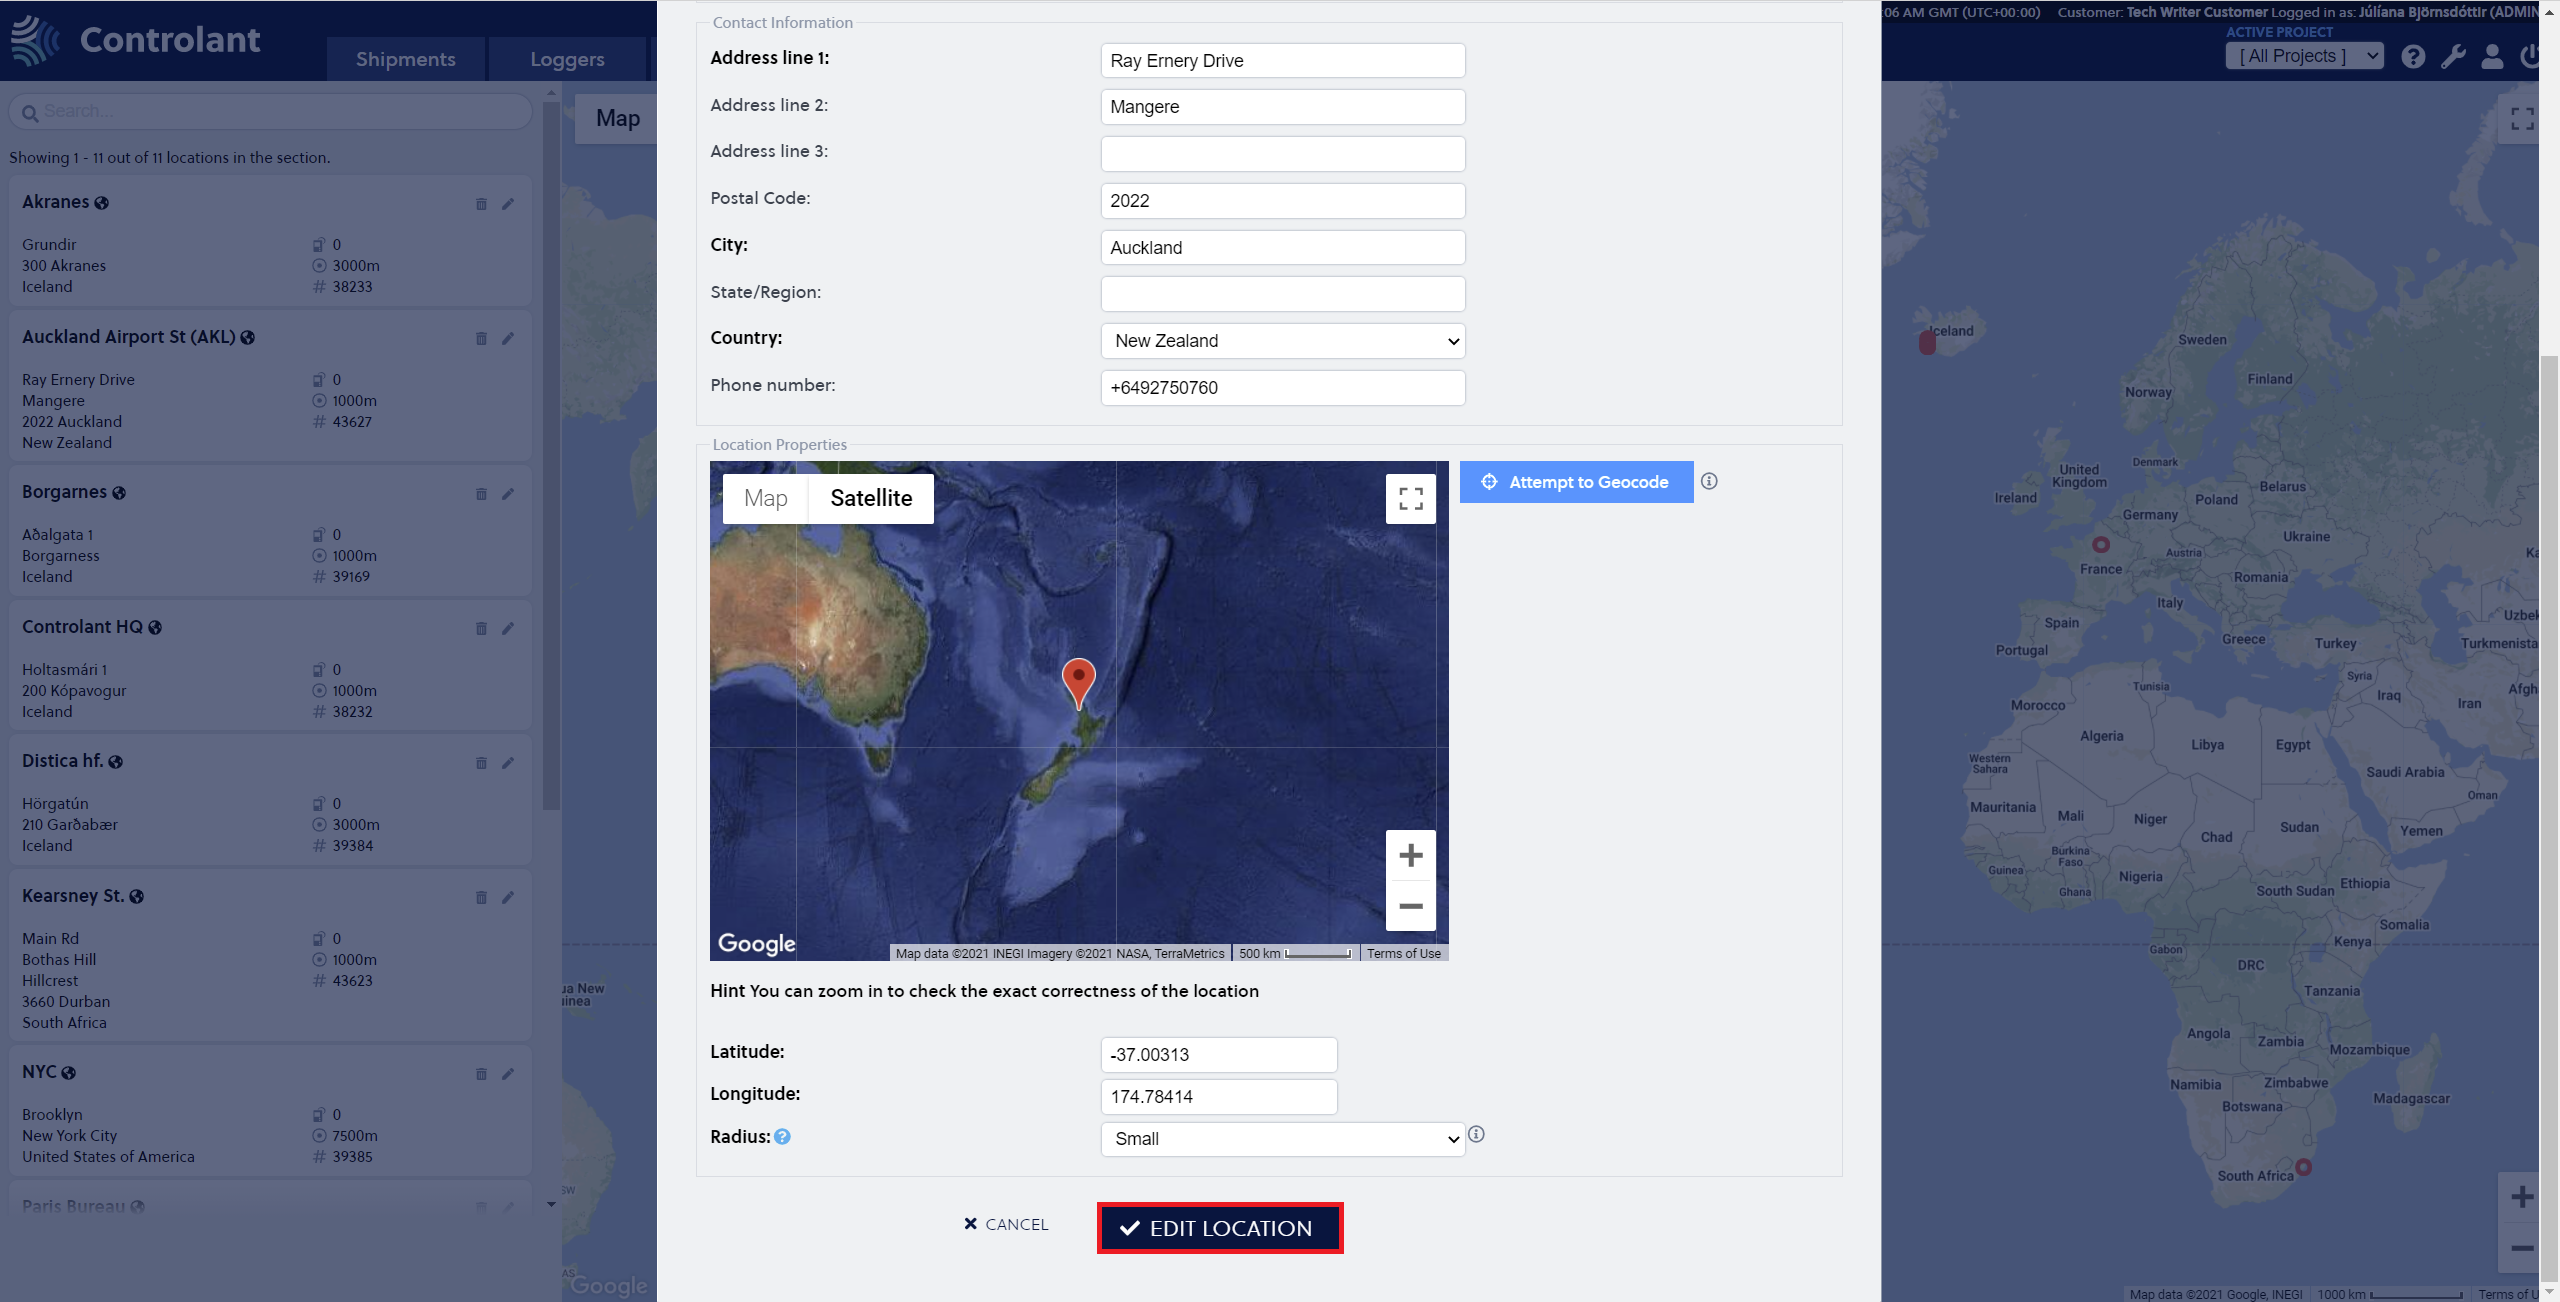Cancel the edit location dialog
The width and height of the screenshot is (2560, 1302).
tap(1006, 1224)
